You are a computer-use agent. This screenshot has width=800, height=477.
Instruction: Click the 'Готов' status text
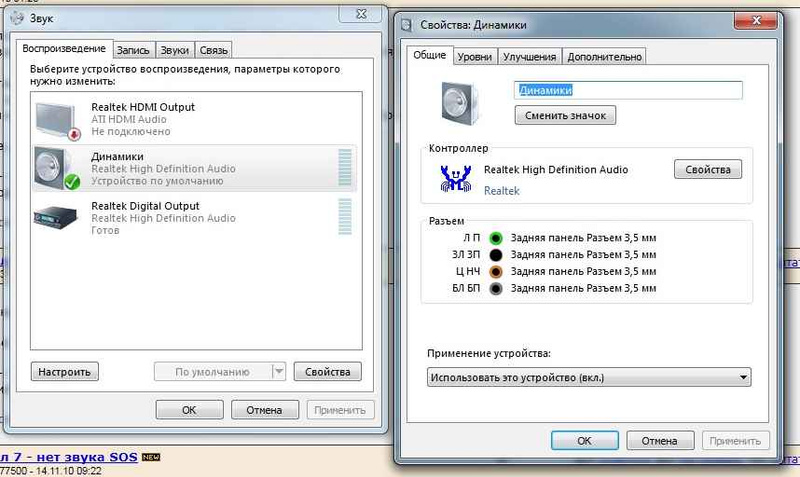click(105, 230)
